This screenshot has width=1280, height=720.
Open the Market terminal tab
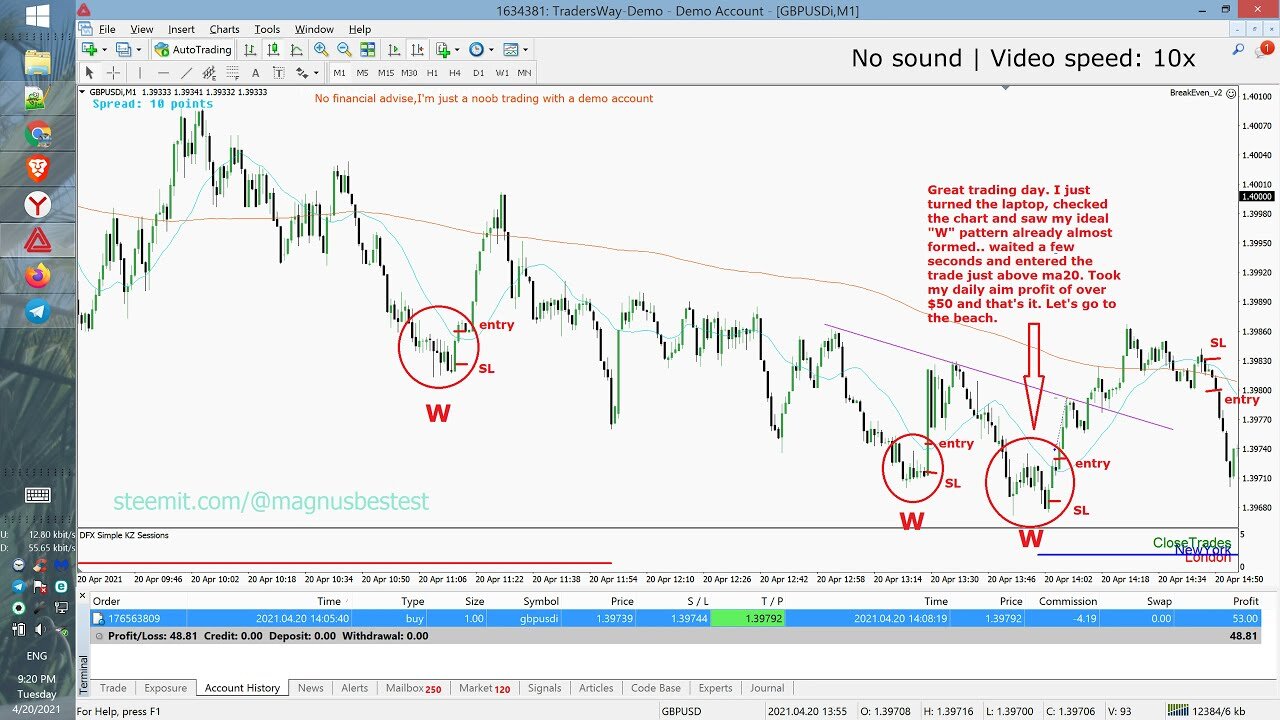coord(484,688)
